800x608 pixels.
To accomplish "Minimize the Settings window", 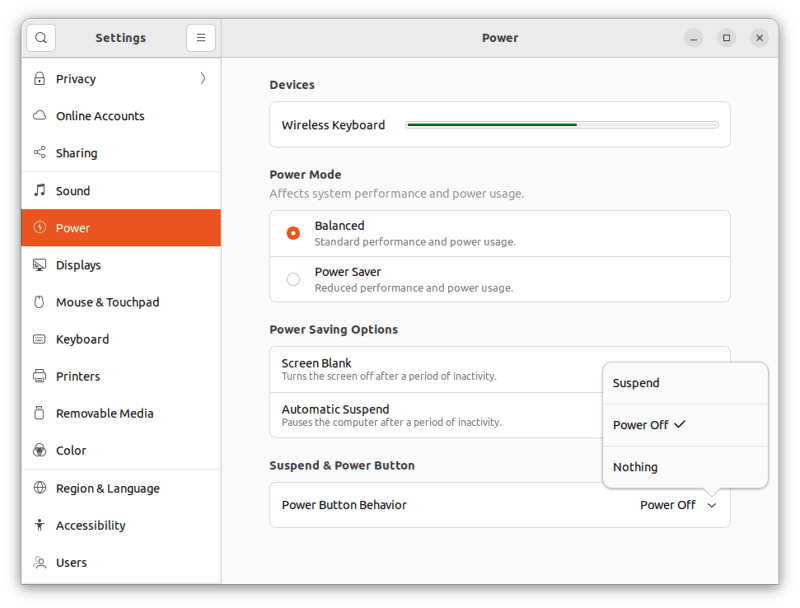I will [693, 38].
